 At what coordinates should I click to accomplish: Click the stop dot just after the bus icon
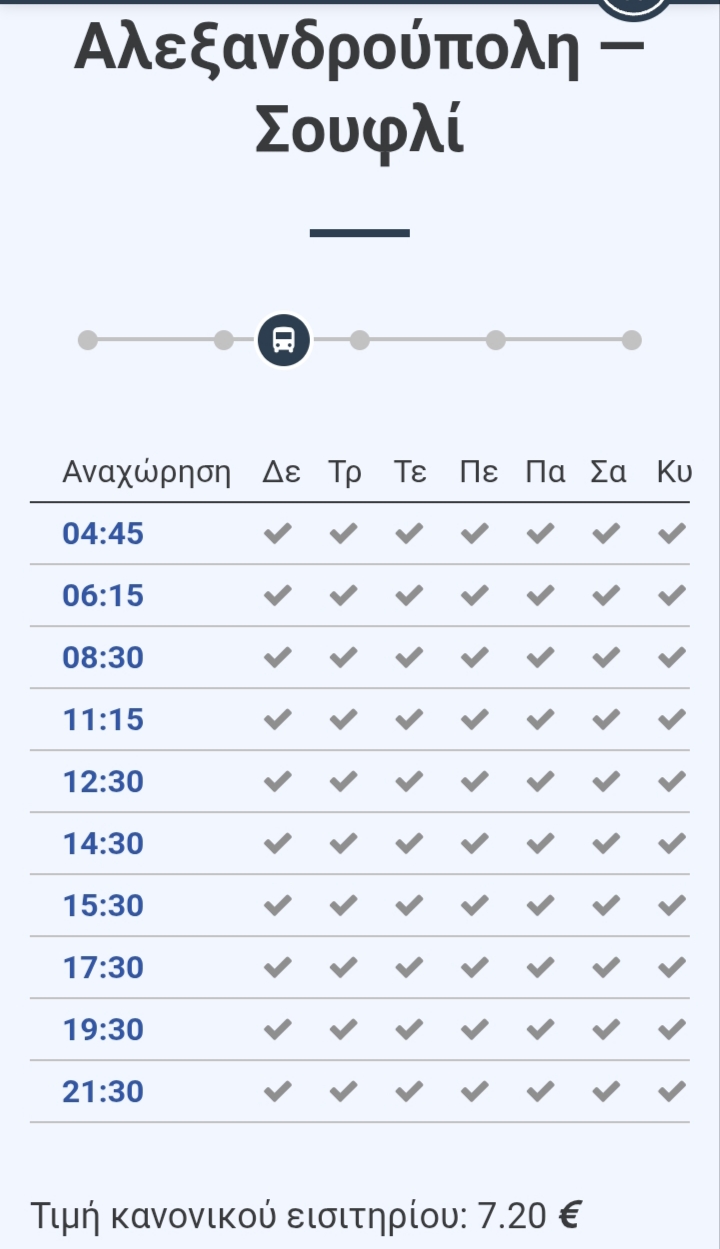pyautogui.click(x=360, y=340)
